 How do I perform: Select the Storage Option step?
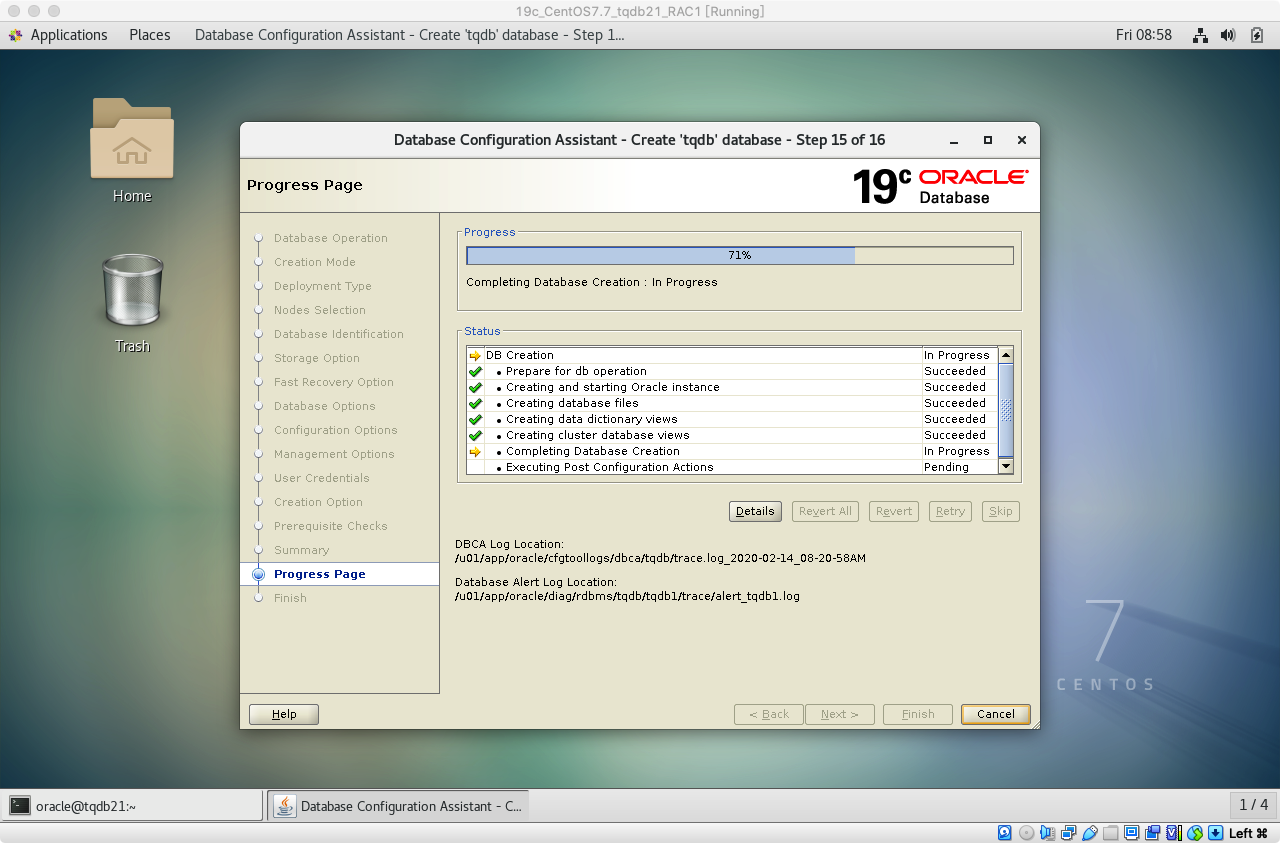point(317,358)
